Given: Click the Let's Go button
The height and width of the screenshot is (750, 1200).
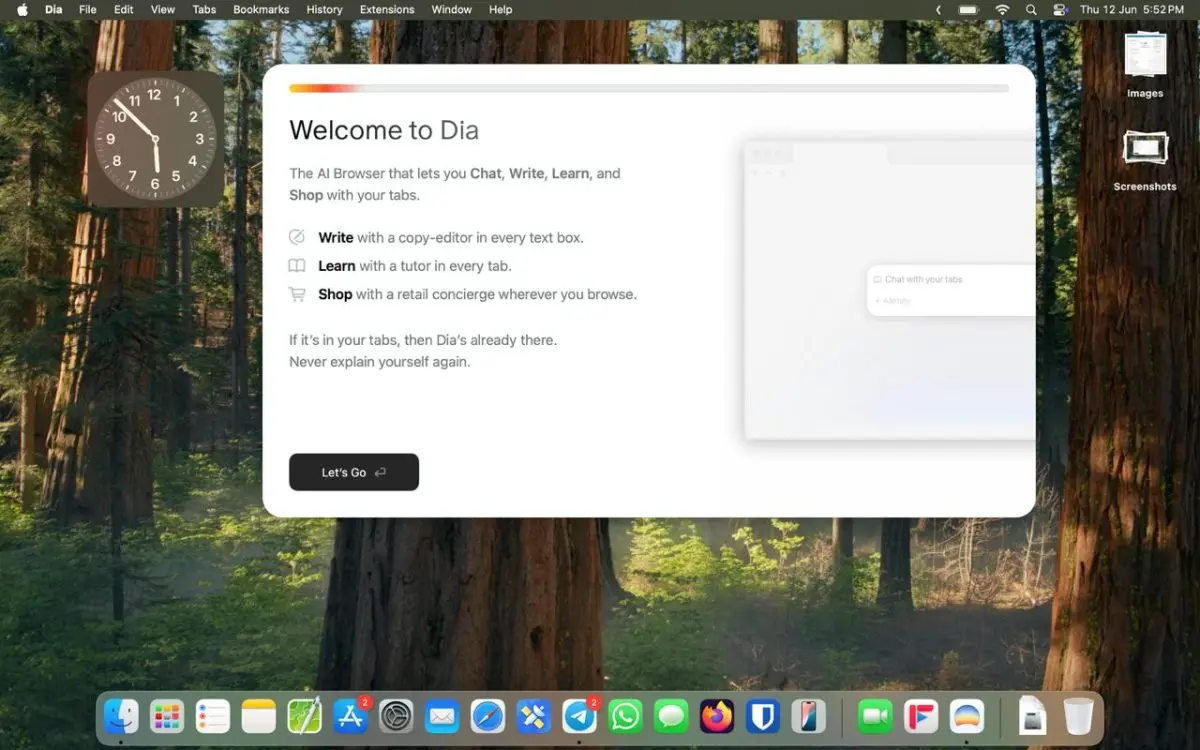Looking at the screenshot, I should (x=354, y=472).
